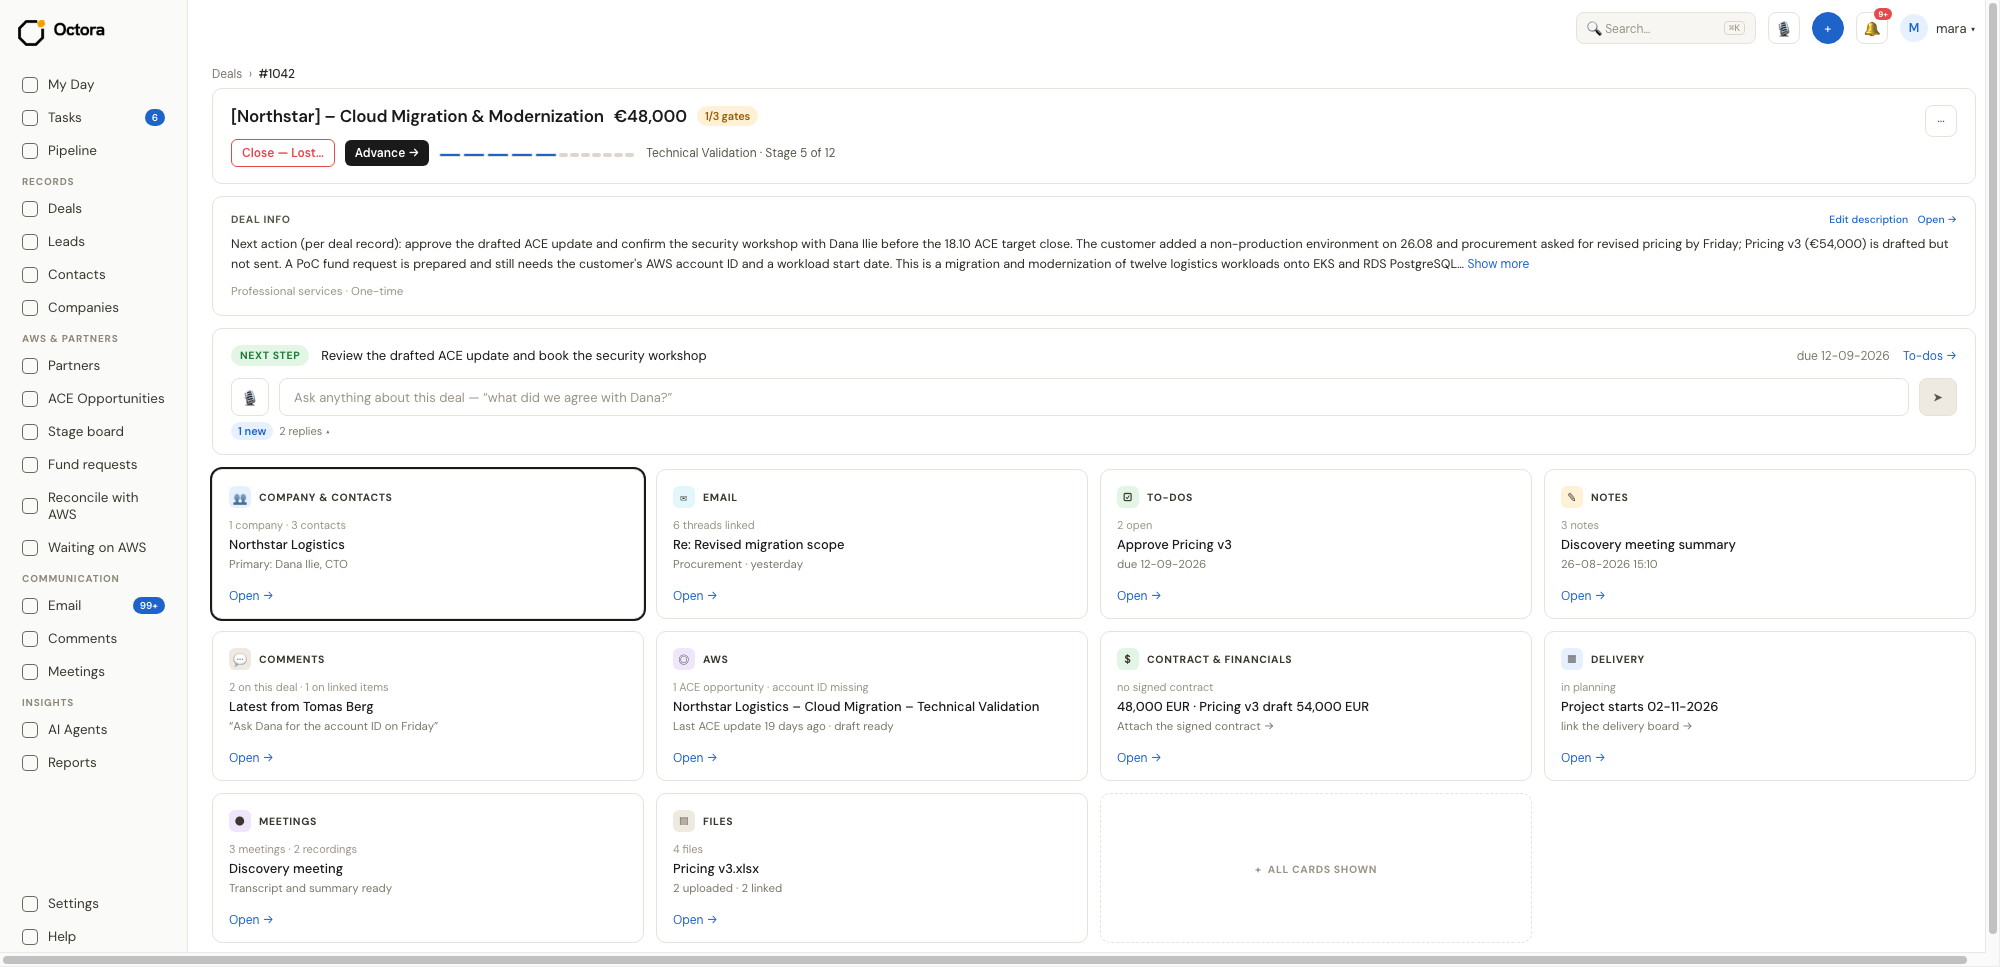Screen dimensions: 2000x967
Task: Click the Contacts sidebar icon
Action: pos(30,275)
